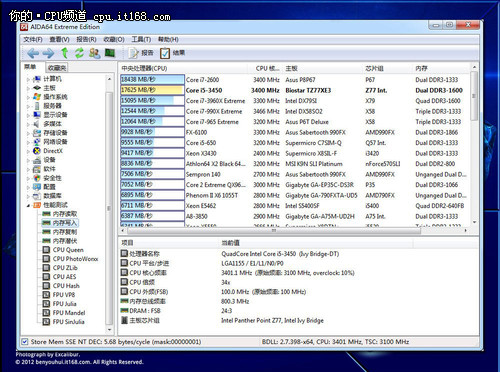Viewport: 500px width, 372px height.
Task: Click the green monitor chip toolbar icon
Action: pos(110,53)
